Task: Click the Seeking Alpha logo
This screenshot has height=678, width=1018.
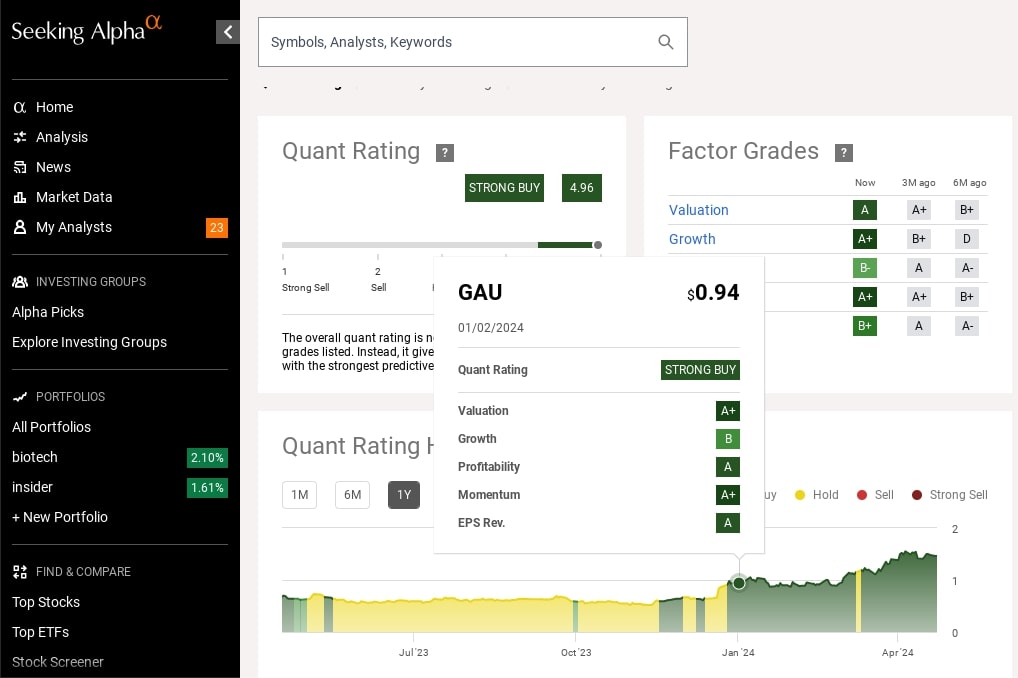Action: coord(86,30)
